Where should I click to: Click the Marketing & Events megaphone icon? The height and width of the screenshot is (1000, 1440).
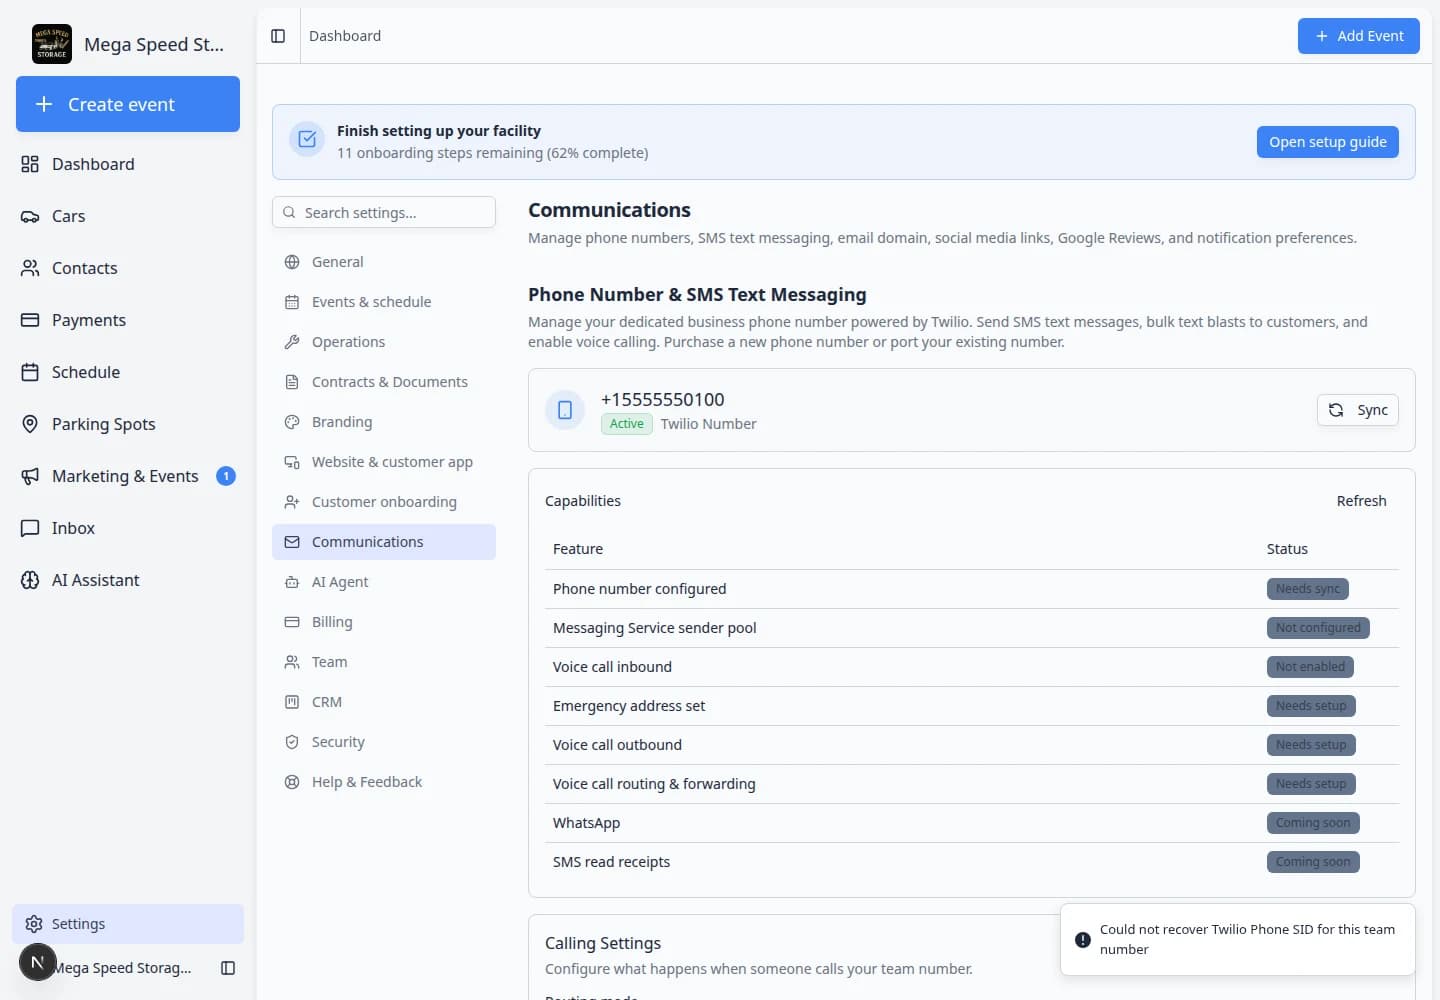(x=30, y=476)
